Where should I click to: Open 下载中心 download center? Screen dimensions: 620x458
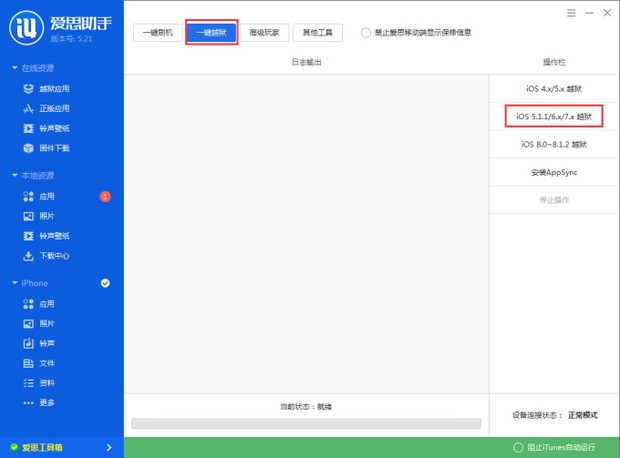click(46, 255)
